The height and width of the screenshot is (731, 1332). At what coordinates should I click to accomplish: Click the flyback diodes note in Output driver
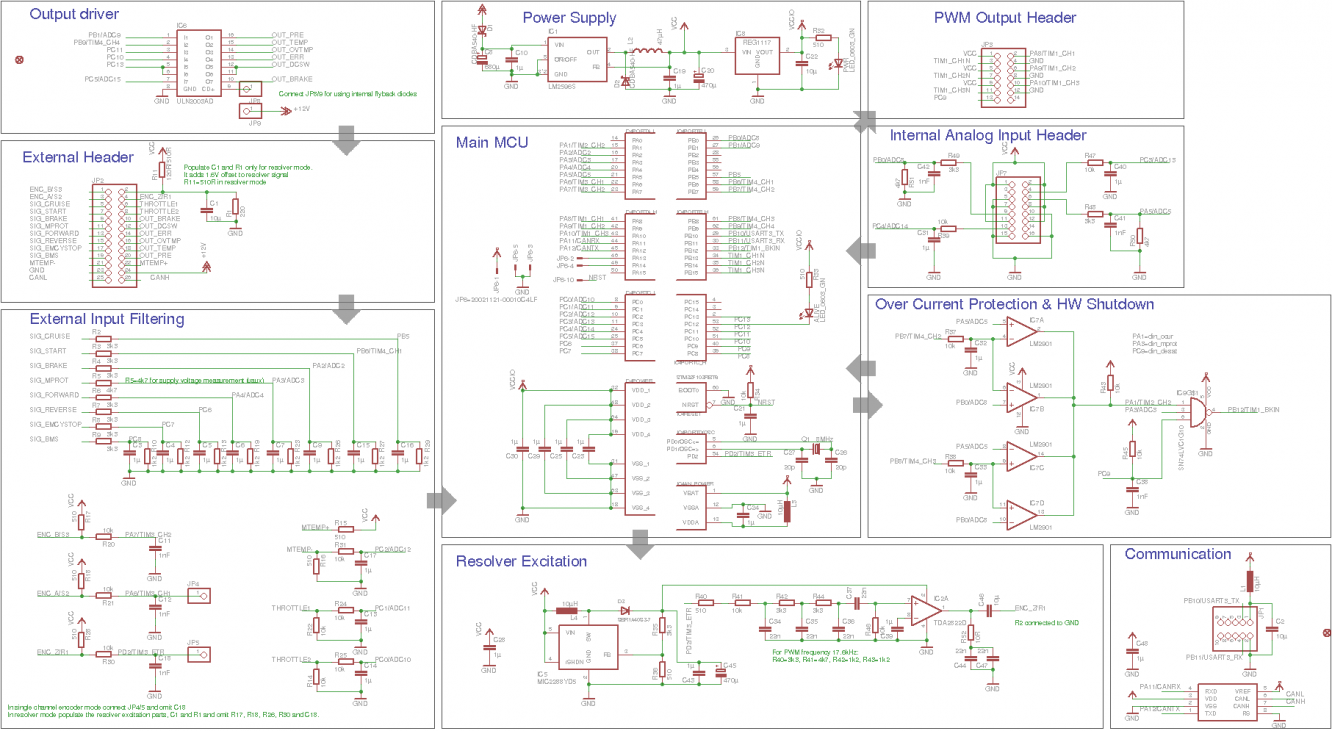[x=347, y=94]
